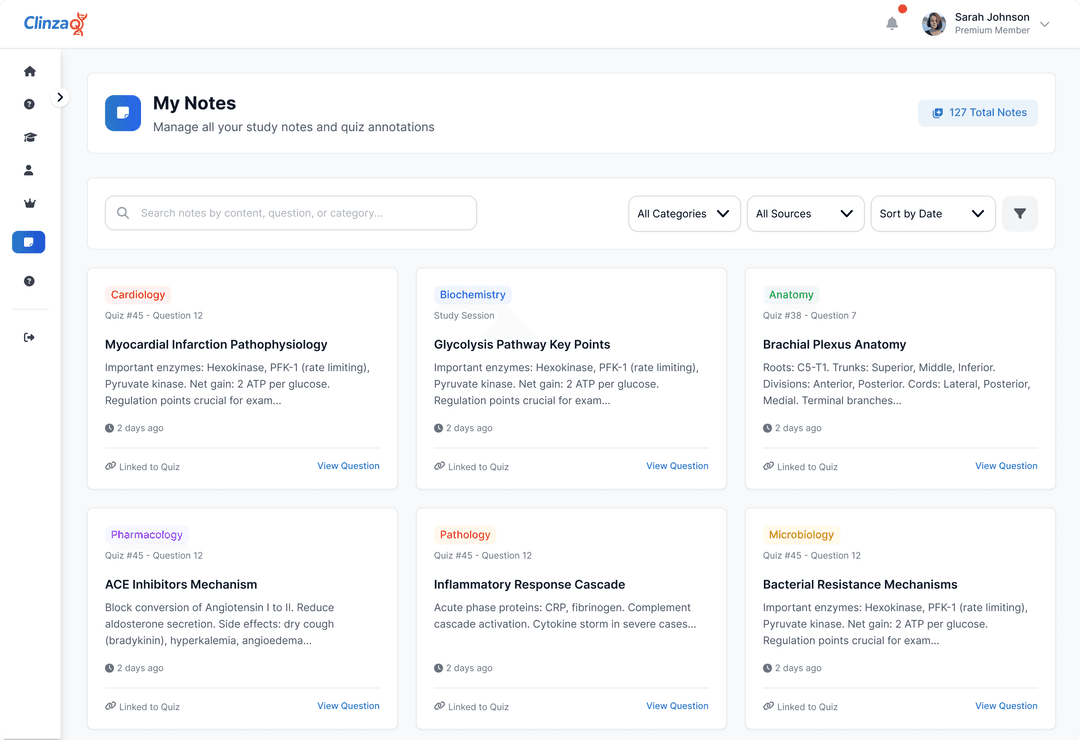Open the user profile sidebar icon
Screen dimensions: 1080x740
tap(29, 171)
